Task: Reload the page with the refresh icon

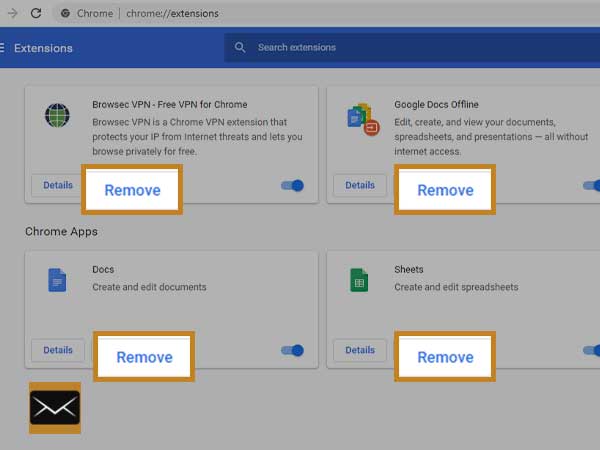Action: (36, 13)
